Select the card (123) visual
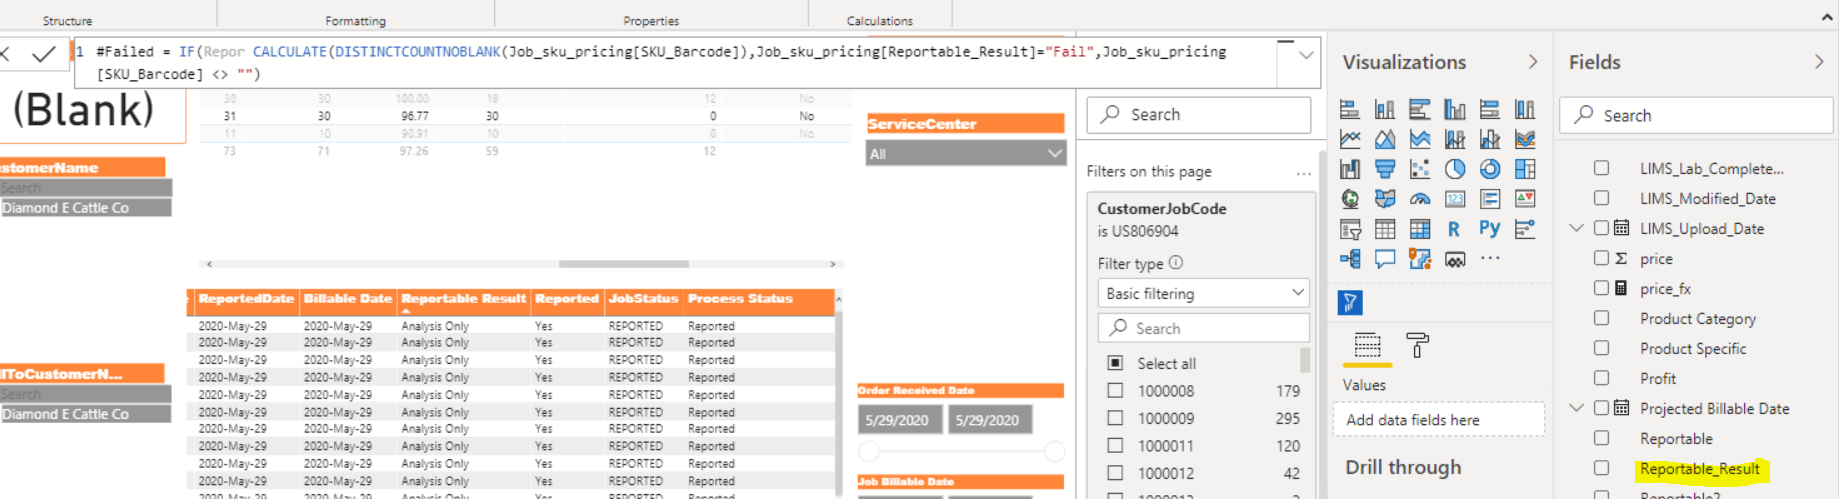This screenshot has height=499, width=1839. point(1455,200)
